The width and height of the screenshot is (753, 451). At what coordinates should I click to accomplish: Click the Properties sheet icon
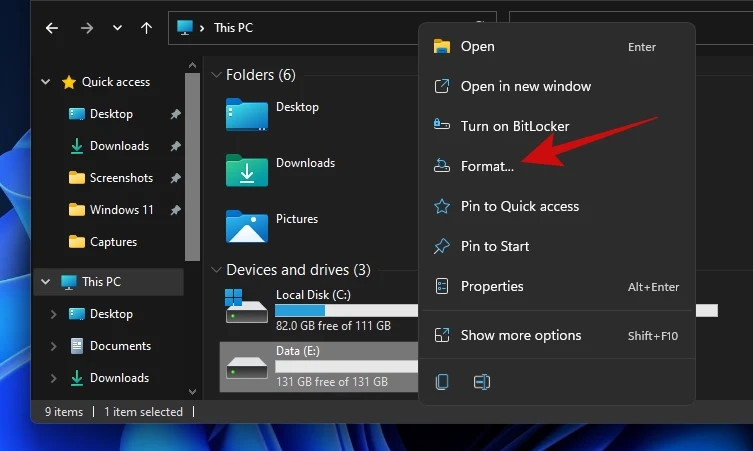click(442, 286)
